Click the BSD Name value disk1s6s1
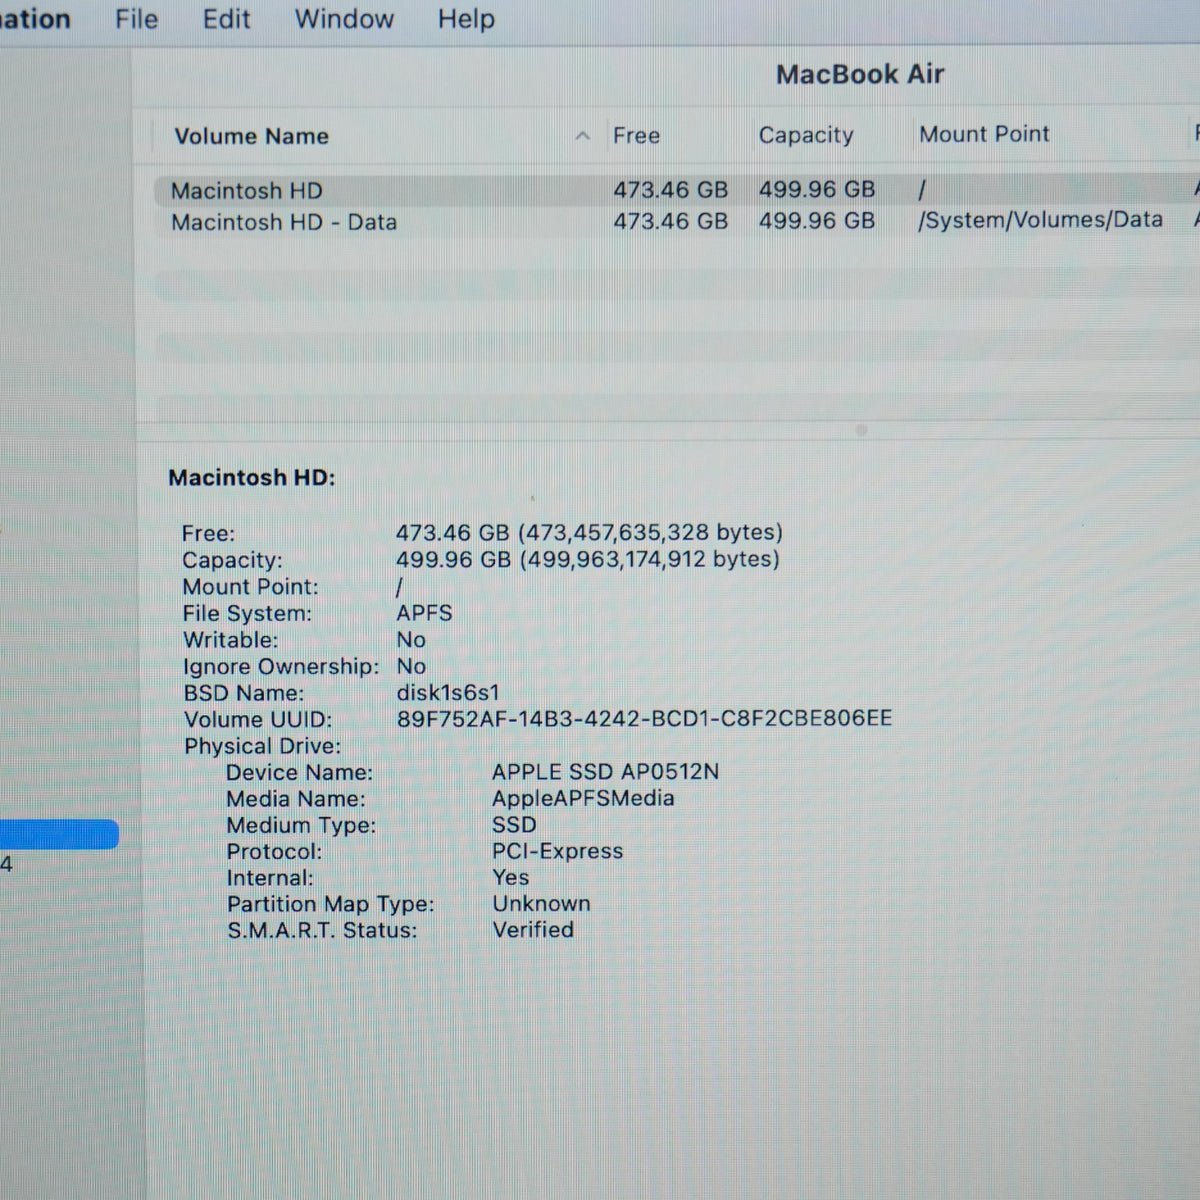Viewport: 1200px width, 1200px height. 448,692
